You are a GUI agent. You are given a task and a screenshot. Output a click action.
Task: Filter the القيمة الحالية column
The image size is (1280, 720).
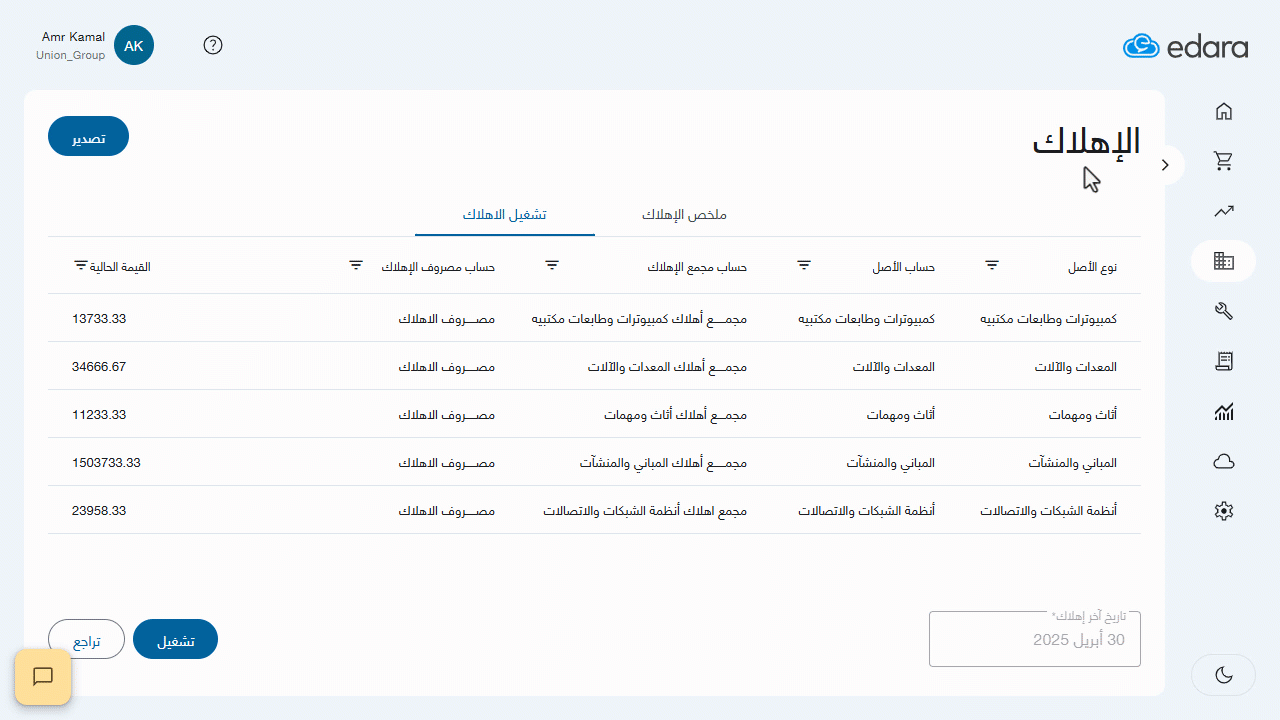point(81,267)
